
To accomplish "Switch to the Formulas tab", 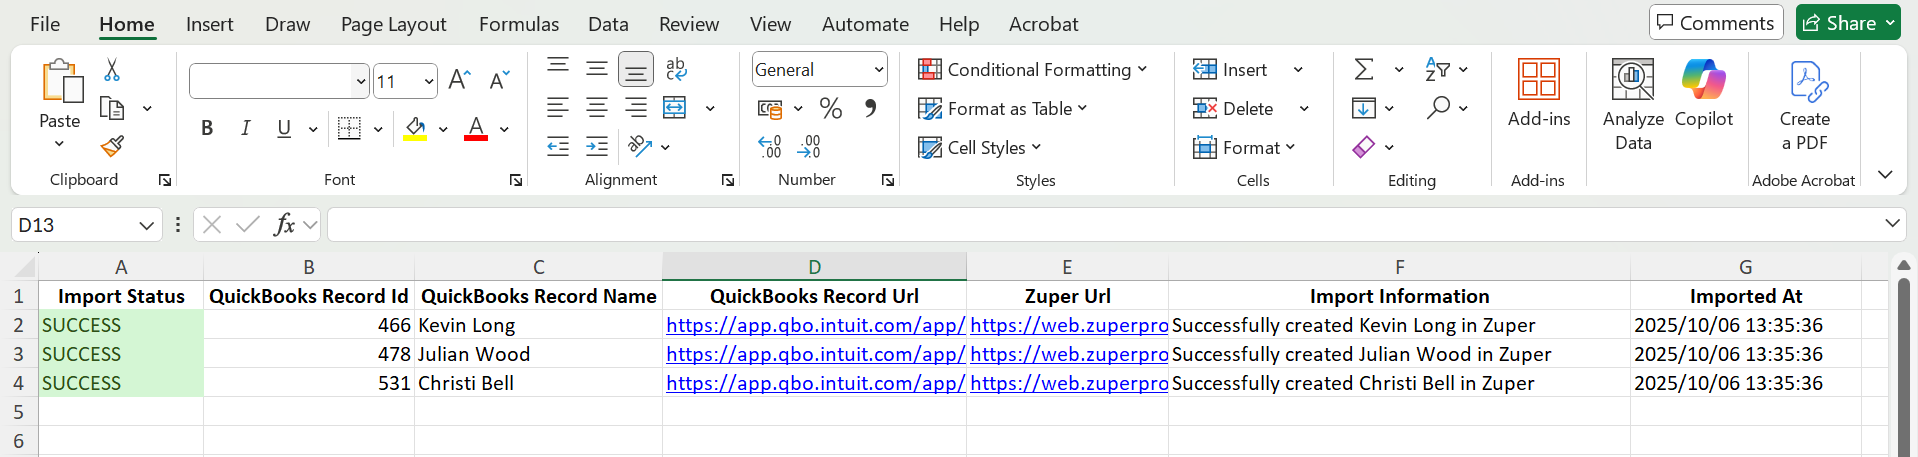I will [x=519, y=24].
